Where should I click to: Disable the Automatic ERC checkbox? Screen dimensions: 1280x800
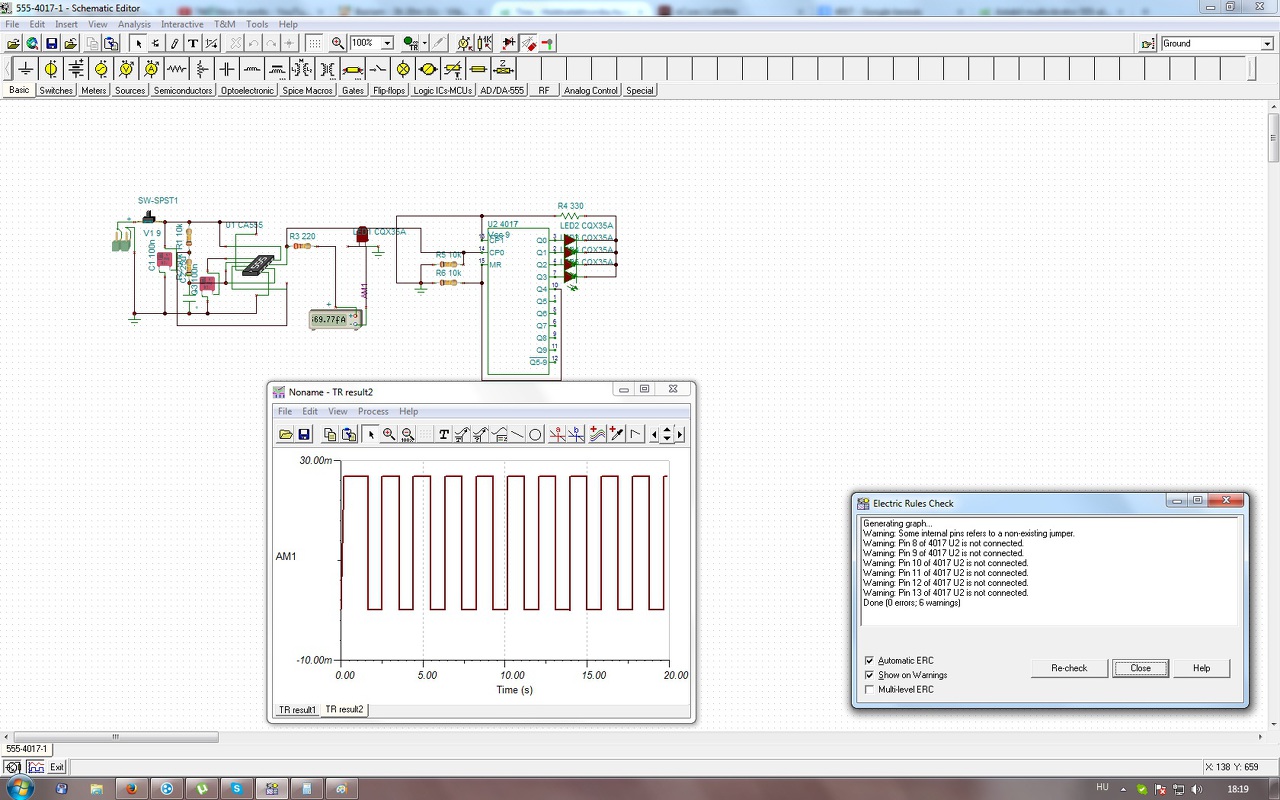(x=869, y=661)
